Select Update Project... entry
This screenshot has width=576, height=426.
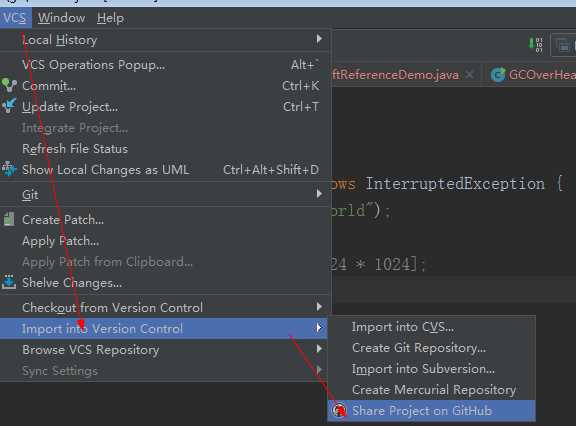165,106
